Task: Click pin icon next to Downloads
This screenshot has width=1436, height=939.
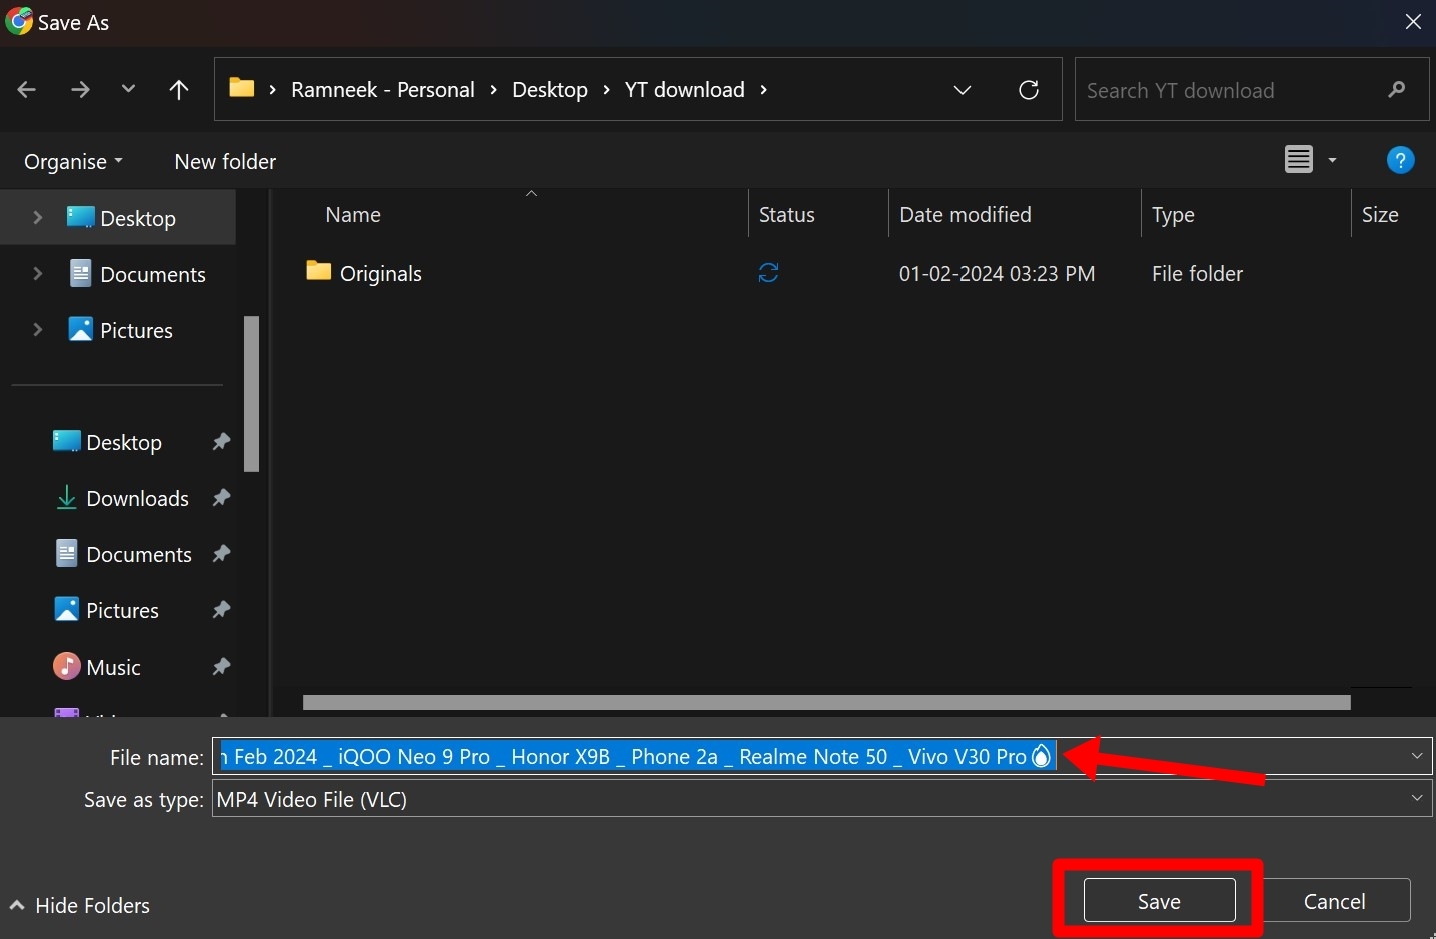Action: click(x=221, y=497)
